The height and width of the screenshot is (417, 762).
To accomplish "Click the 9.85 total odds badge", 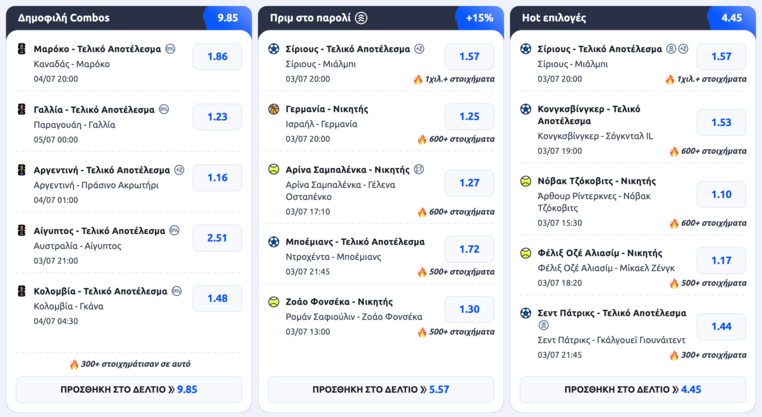I will pos(227,18).
